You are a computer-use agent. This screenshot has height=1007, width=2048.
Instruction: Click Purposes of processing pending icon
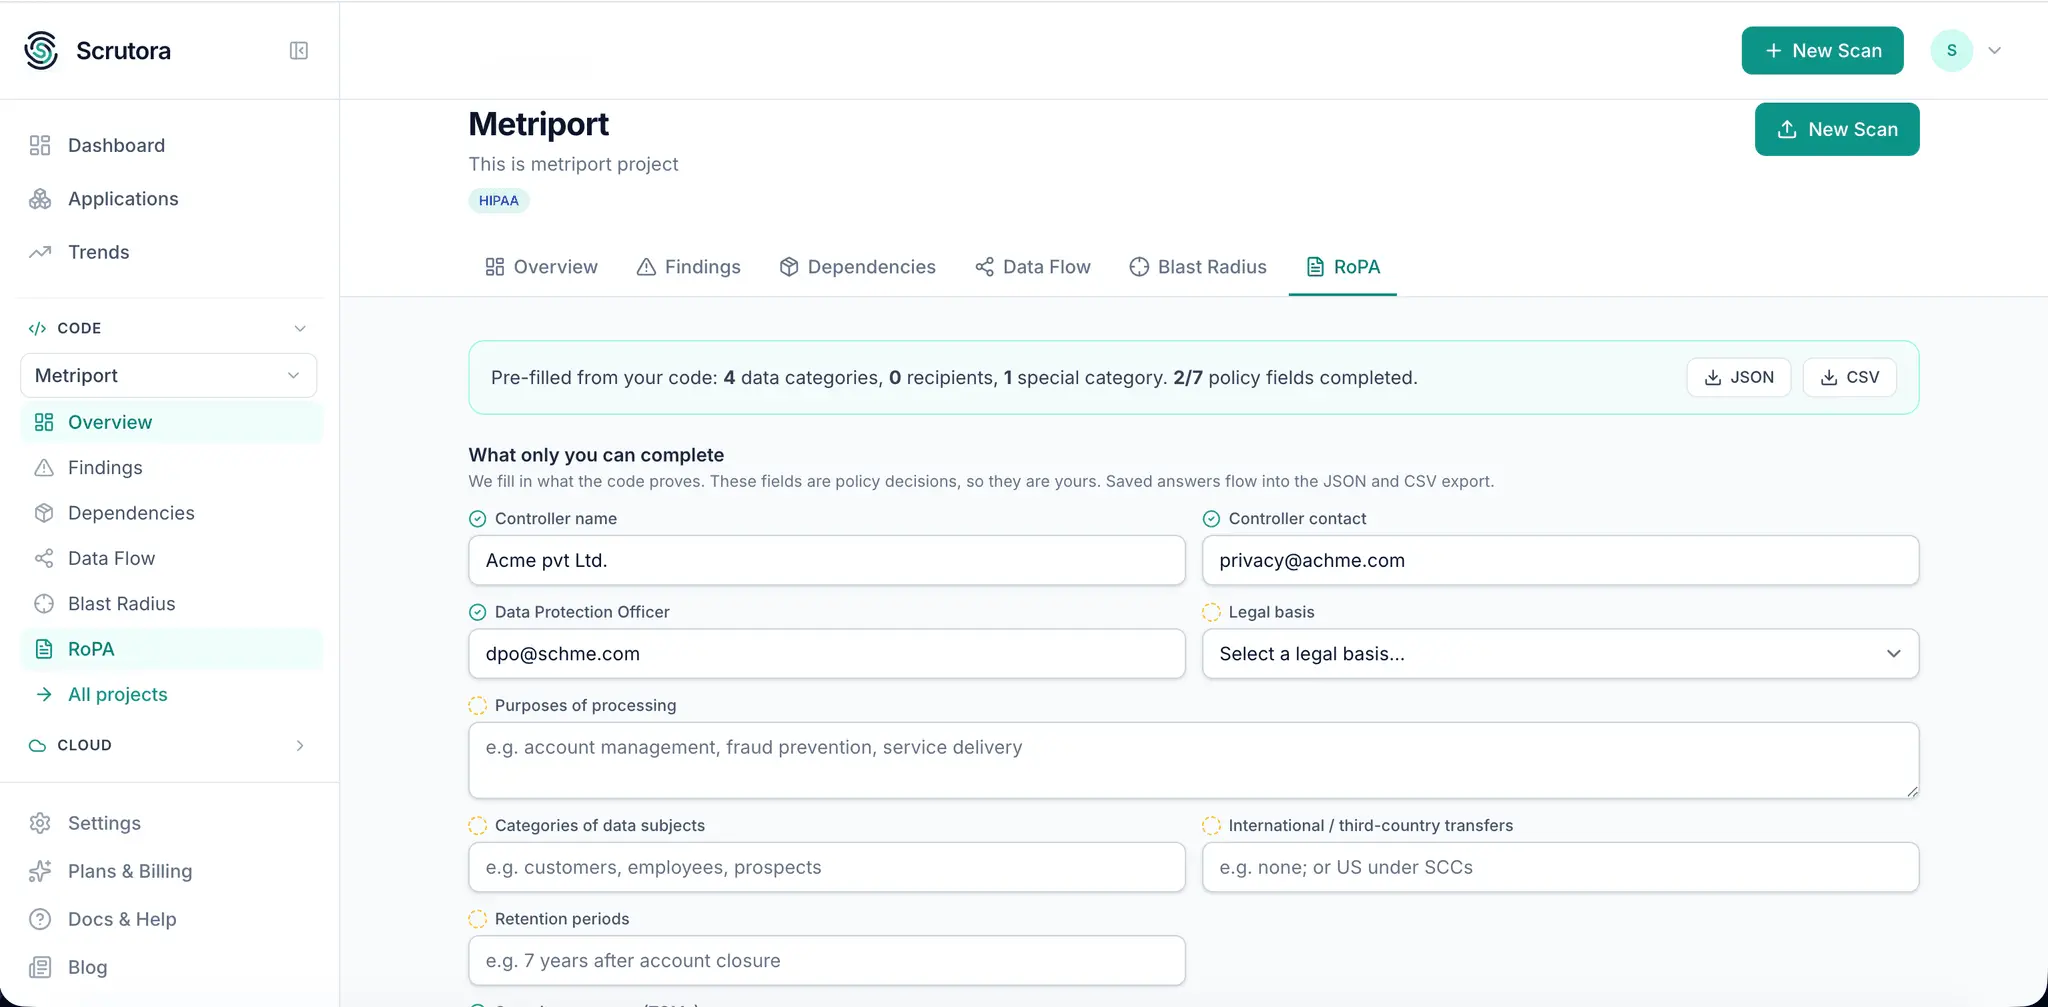(x=478, y=706)
